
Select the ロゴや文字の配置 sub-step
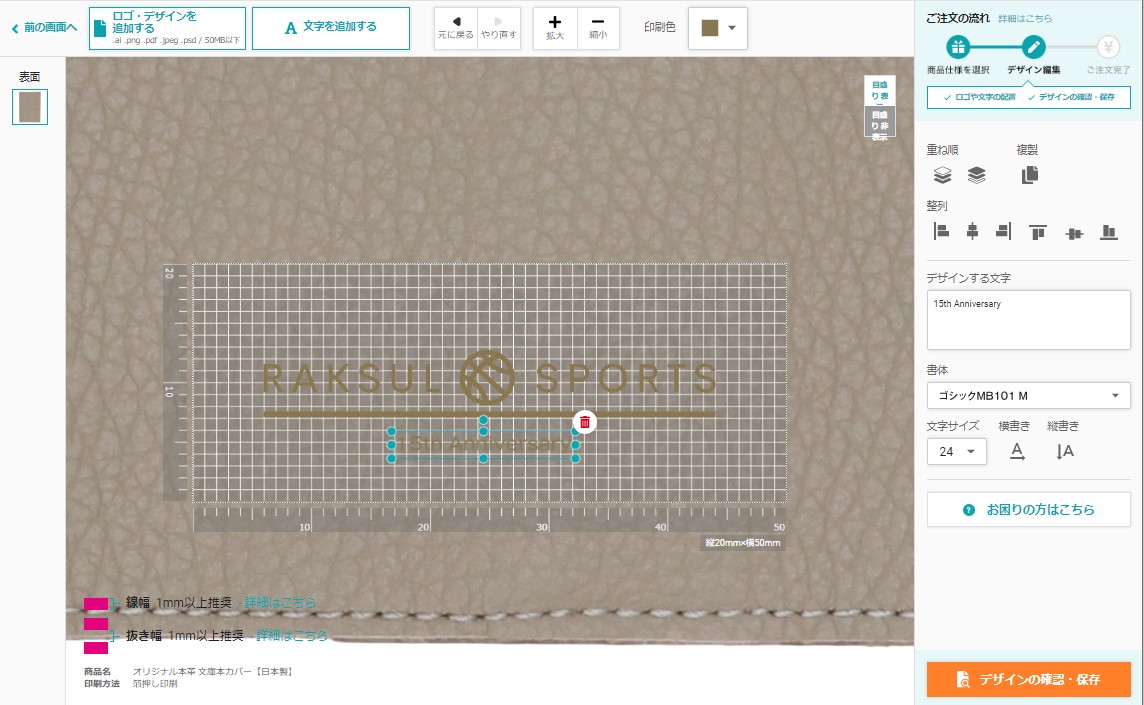[979, 97]
